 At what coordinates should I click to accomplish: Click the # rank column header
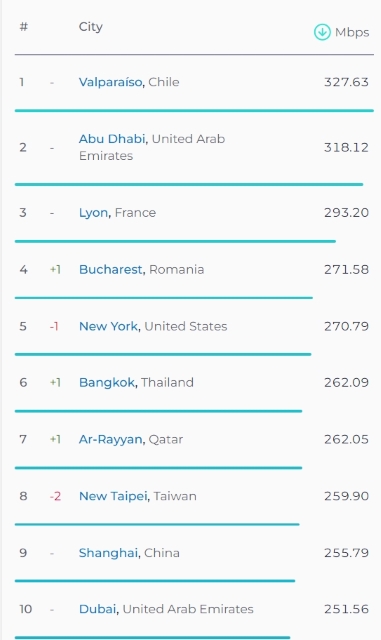point(24,27)
